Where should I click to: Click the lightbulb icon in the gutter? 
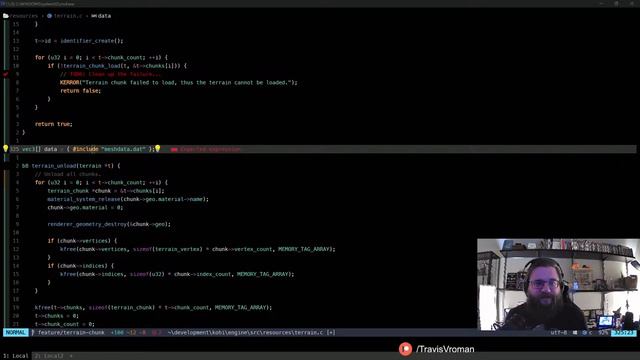[5, 149]
